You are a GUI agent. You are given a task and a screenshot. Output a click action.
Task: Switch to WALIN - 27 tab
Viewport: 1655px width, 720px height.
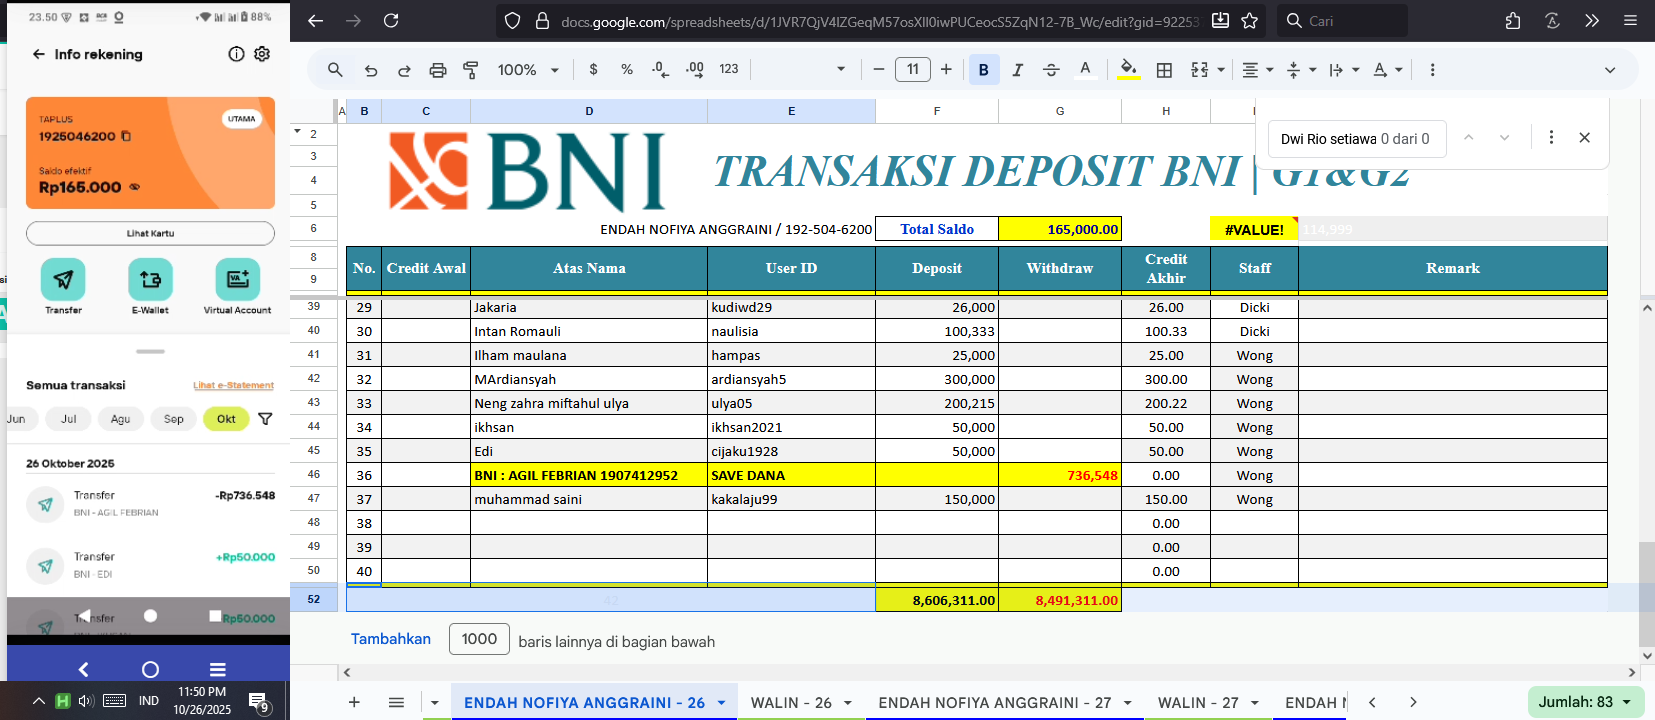pyautogui.click(x=1198, y=703)
